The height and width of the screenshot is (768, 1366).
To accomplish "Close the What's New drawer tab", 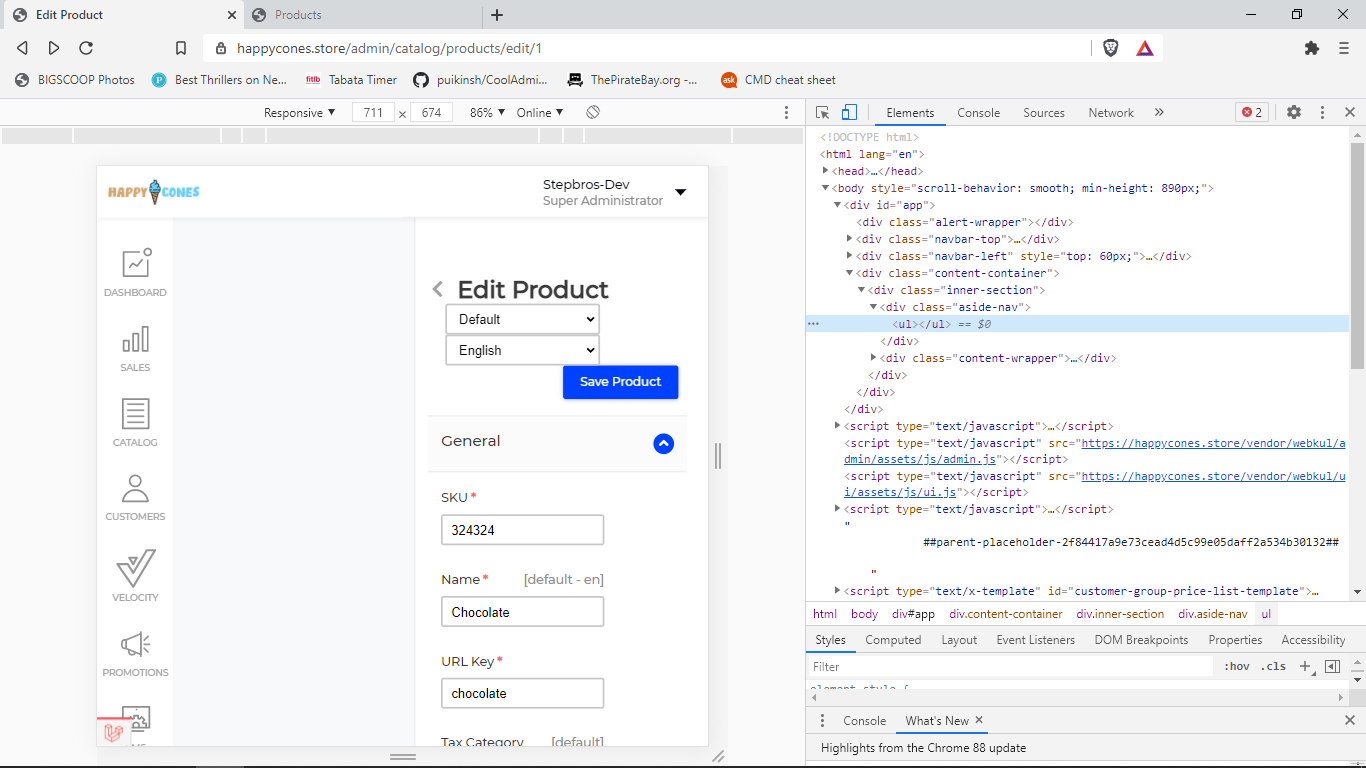I will (979, 720).
